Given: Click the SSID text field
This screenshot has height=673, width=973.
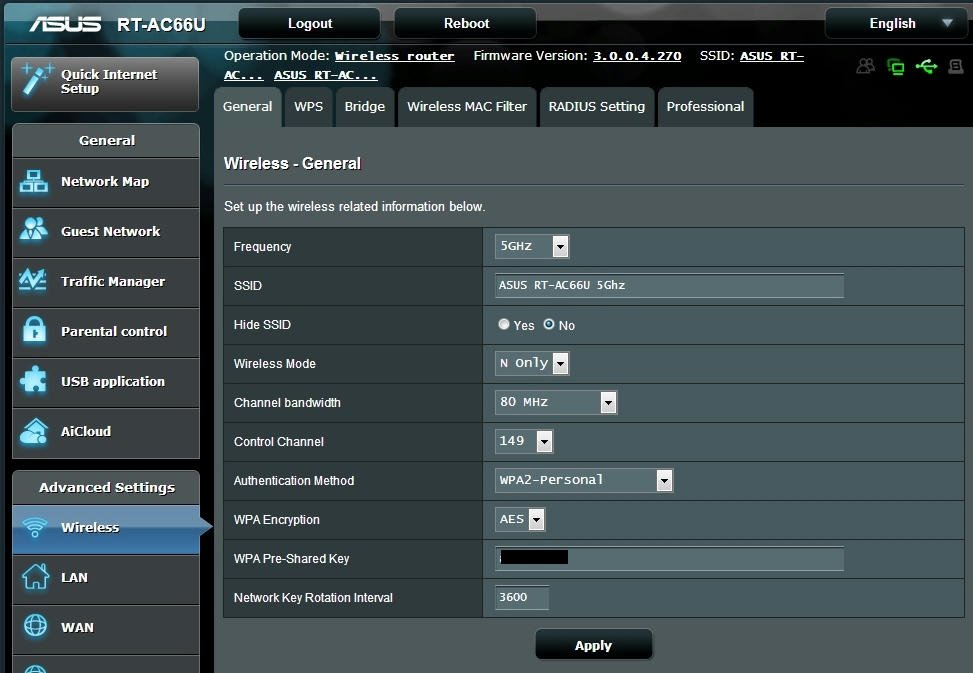Looking at the screenshot, I should click(x=670, y=285).
